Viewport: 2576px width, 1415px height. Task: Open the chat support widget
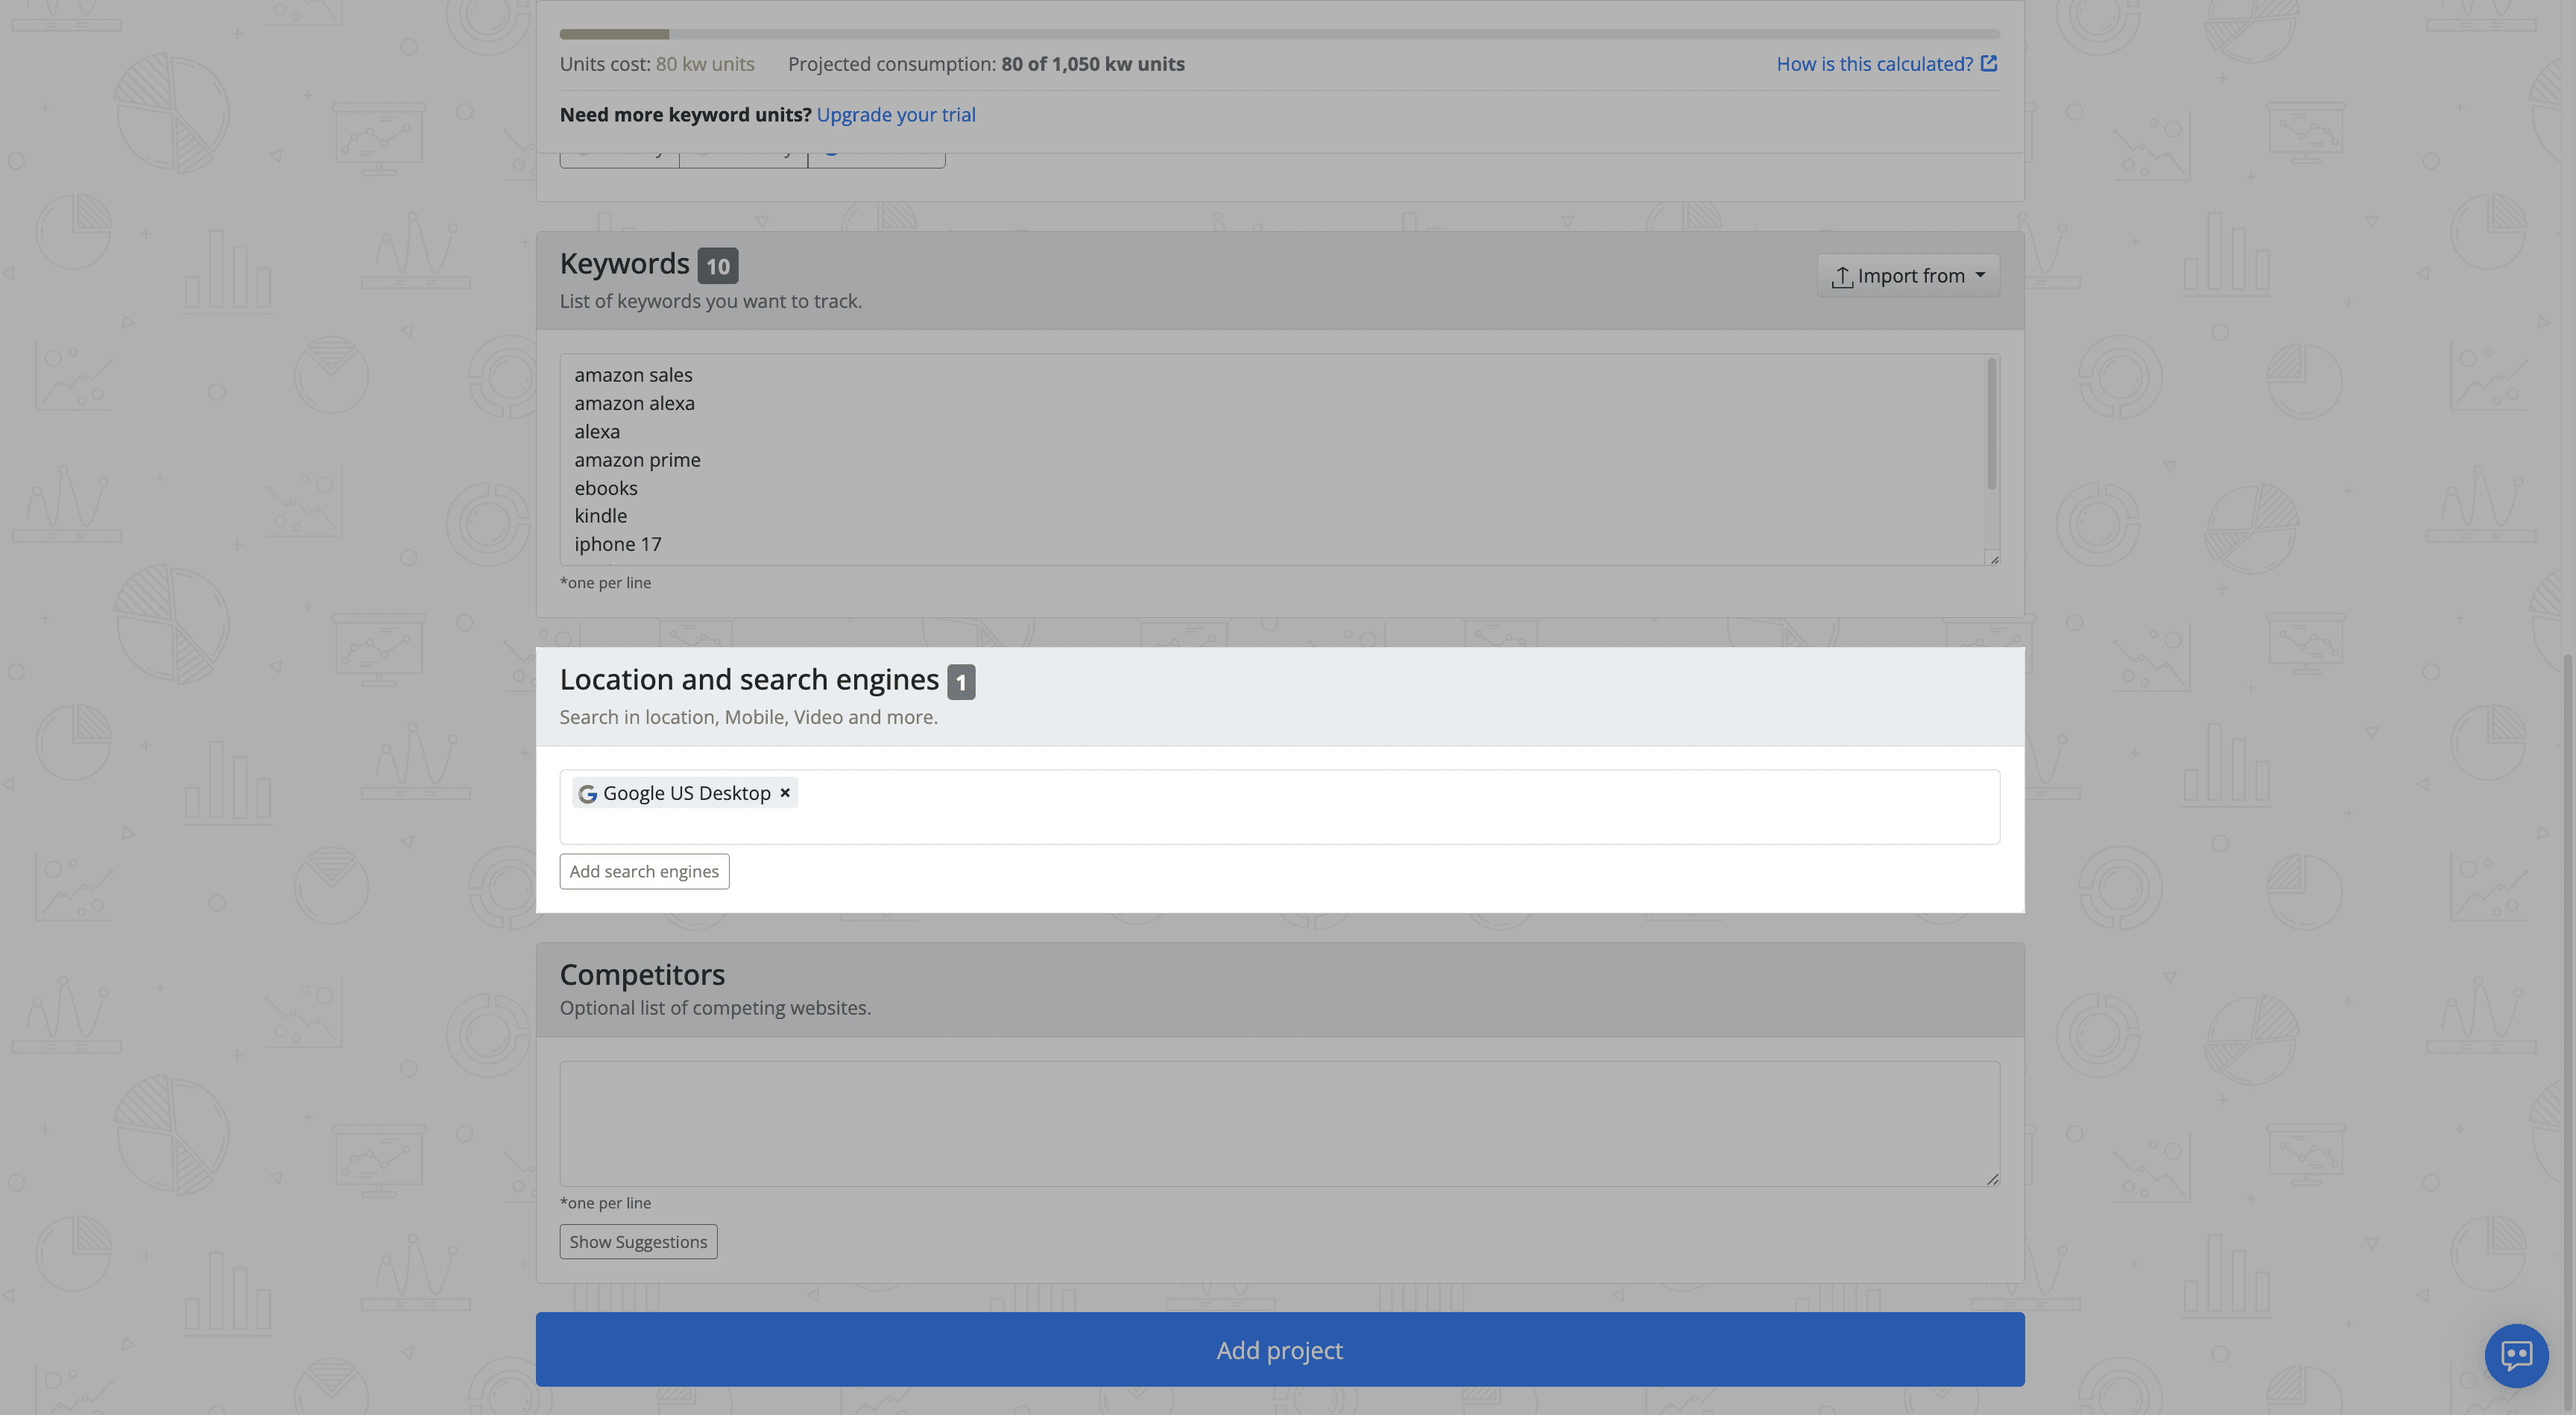point(2516,1355)
